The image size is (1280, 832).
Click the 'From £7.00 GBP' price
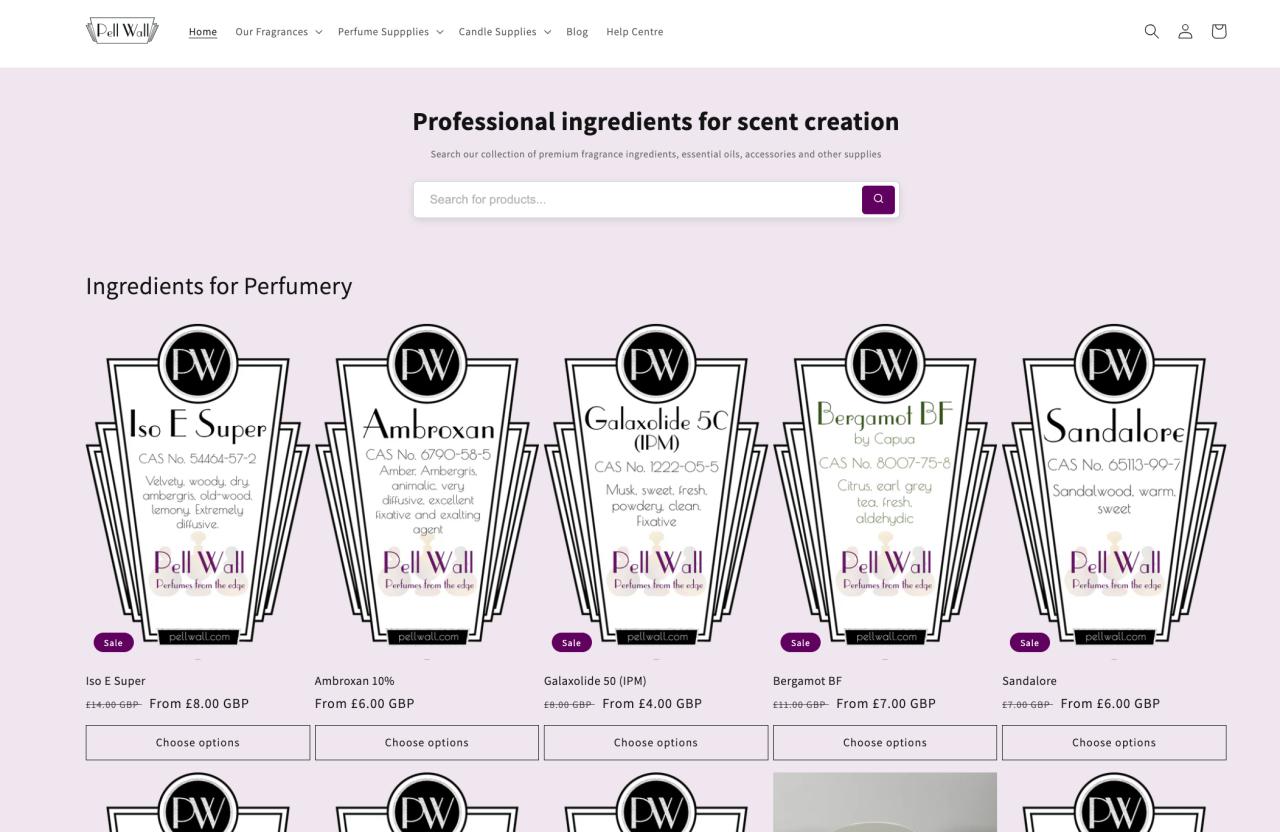(x=886, y=704)
